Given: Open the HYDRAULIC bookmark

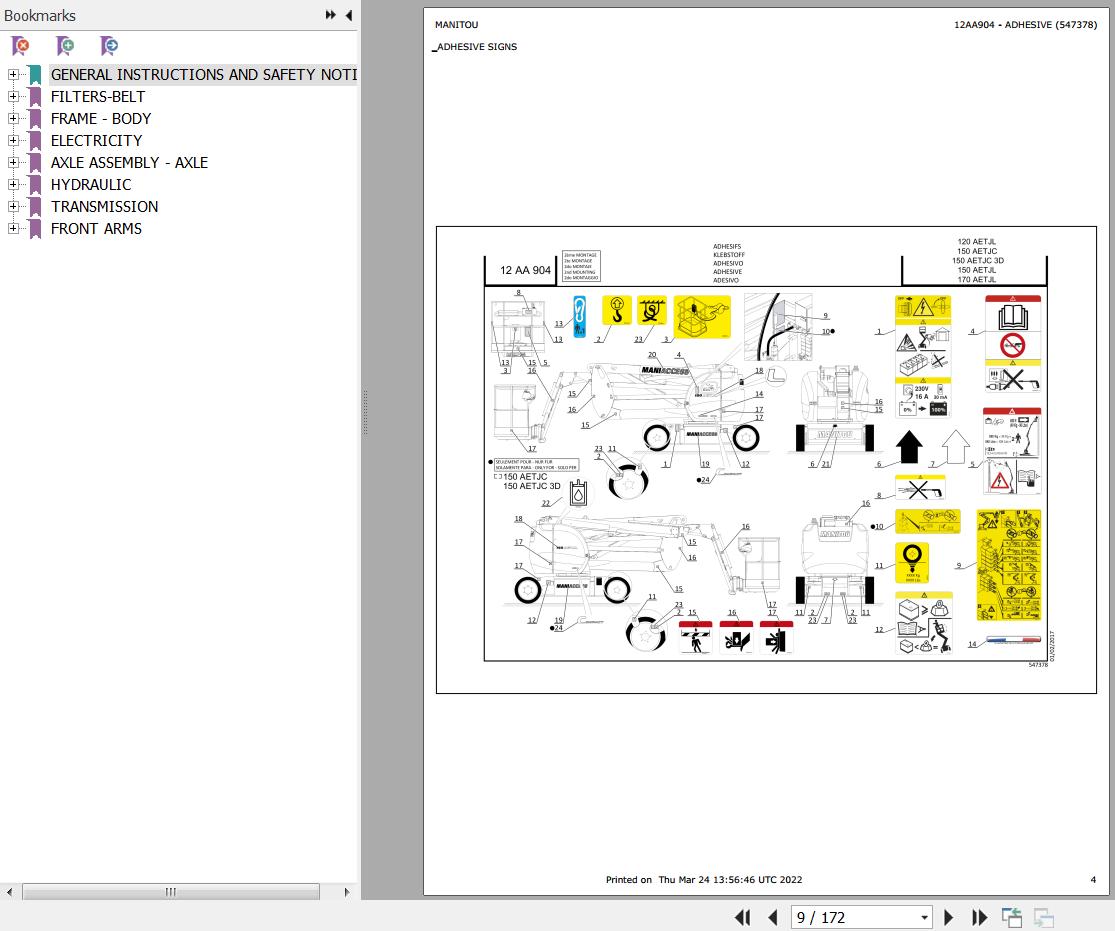Looking at the screenshot, I should click(91, 185).
